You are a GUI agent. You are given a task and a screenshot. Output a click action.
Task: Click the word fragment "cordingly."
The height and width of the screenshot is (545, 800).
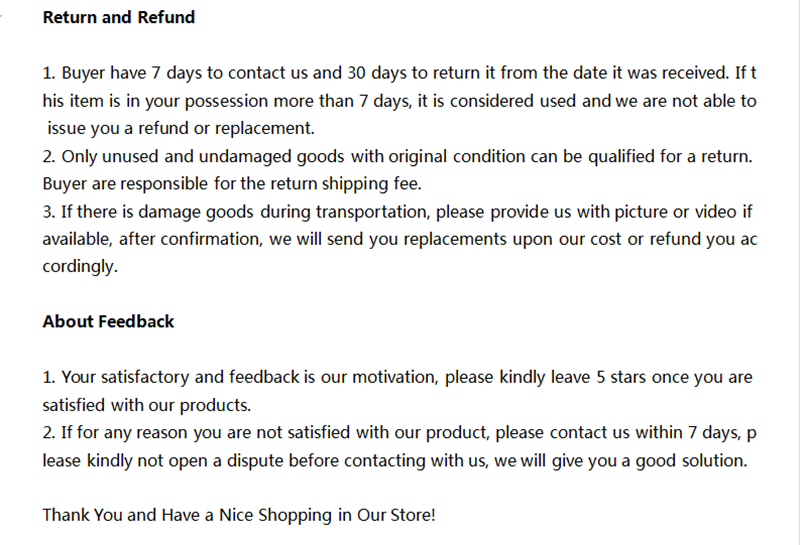[x=80, y=267]
